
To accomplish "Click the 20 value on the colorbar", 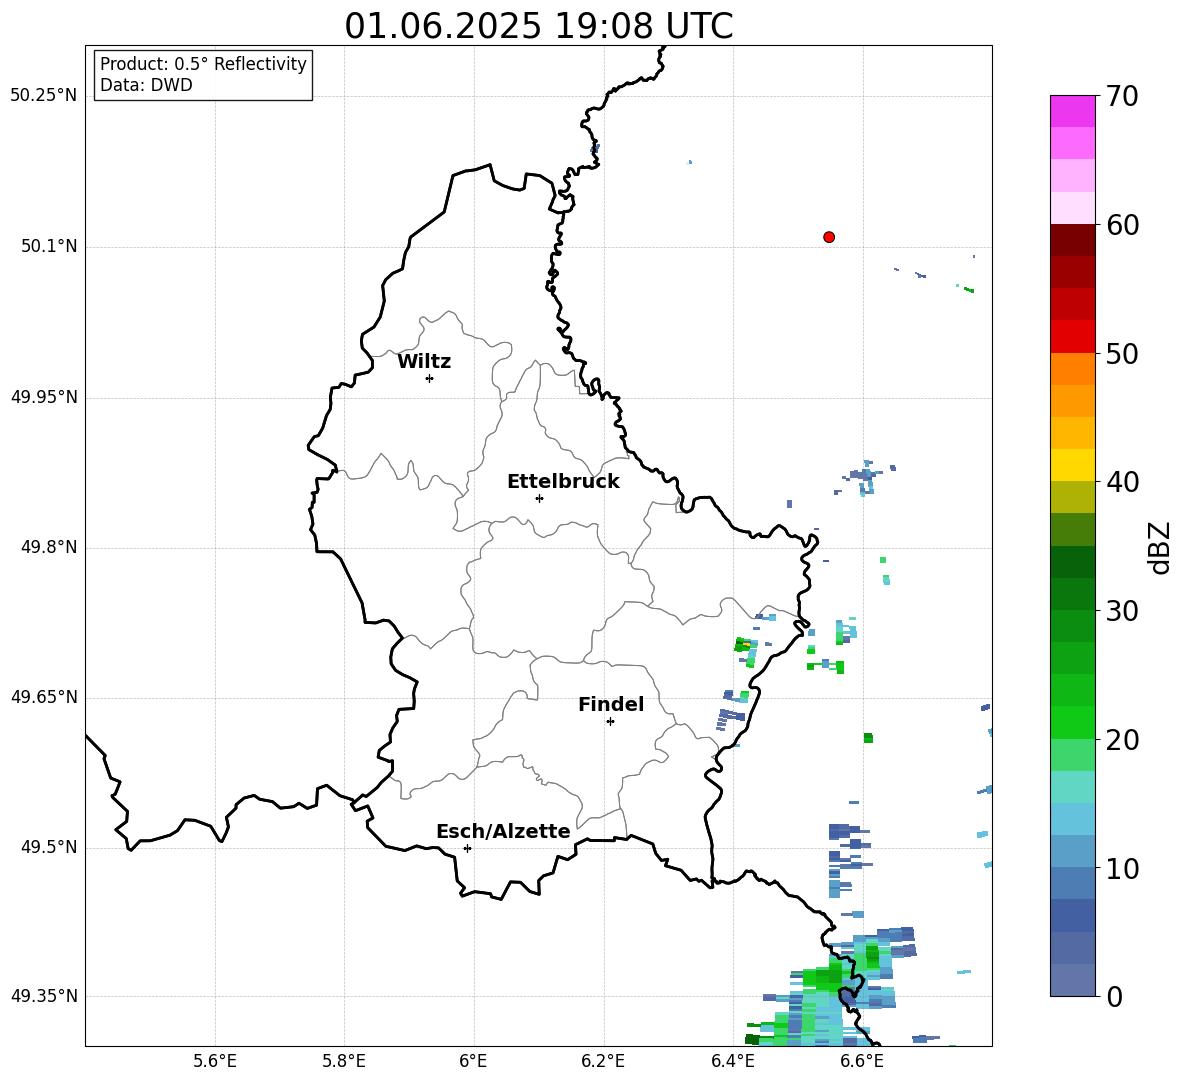I will coord(1122,740).
